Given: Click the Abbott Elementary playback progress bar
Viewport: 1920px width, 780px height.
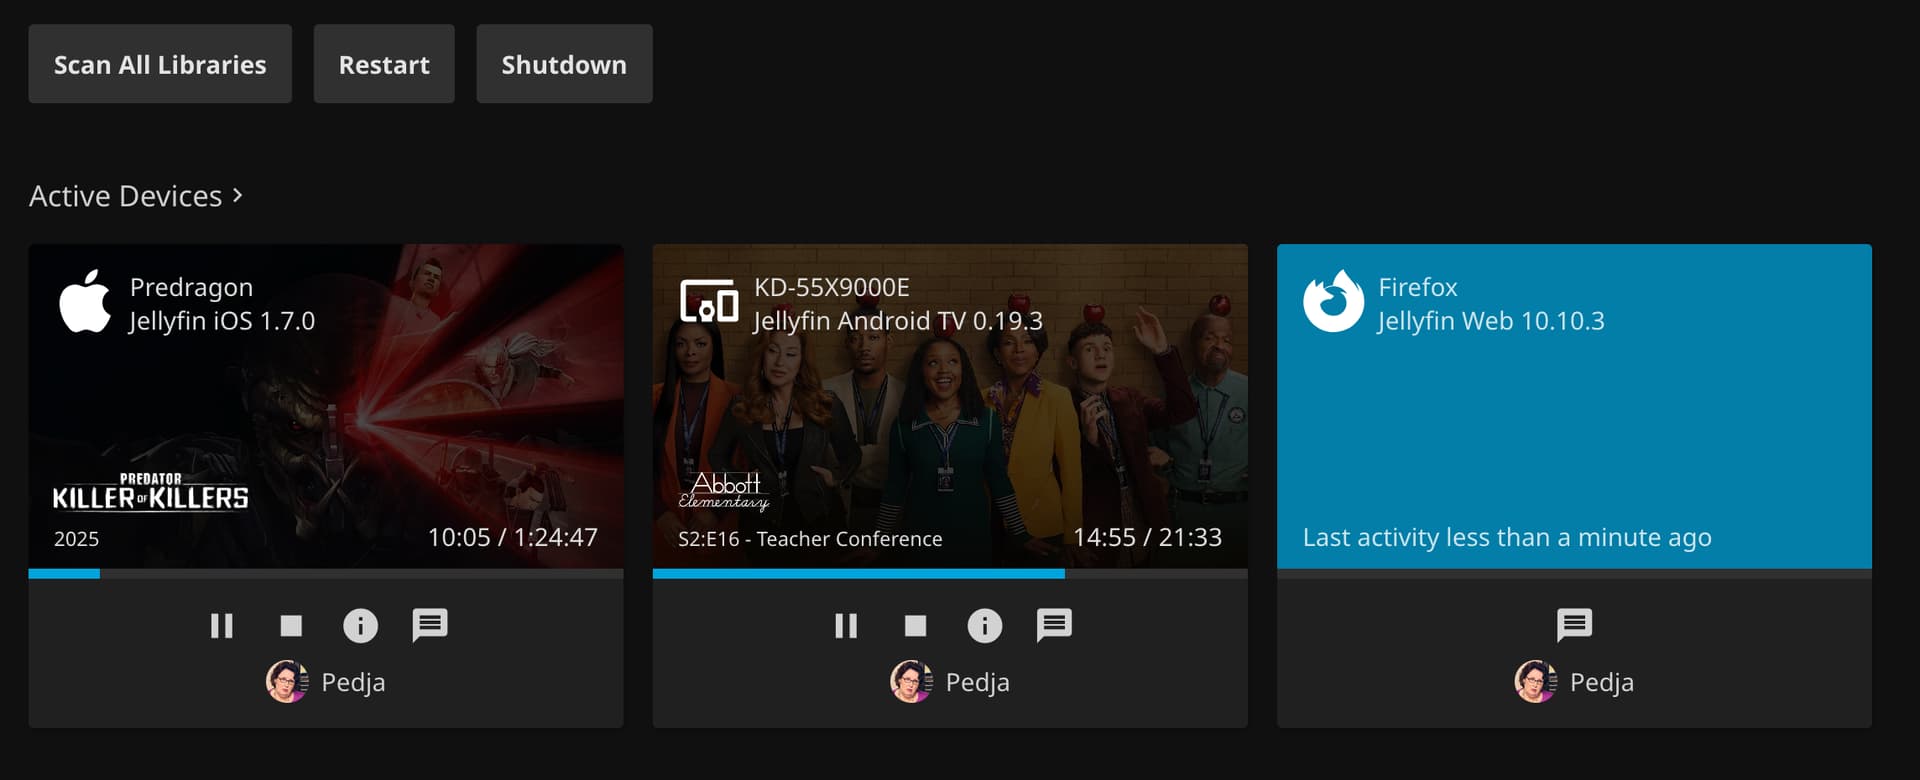Looking at the screenshot, I should 950,574.
